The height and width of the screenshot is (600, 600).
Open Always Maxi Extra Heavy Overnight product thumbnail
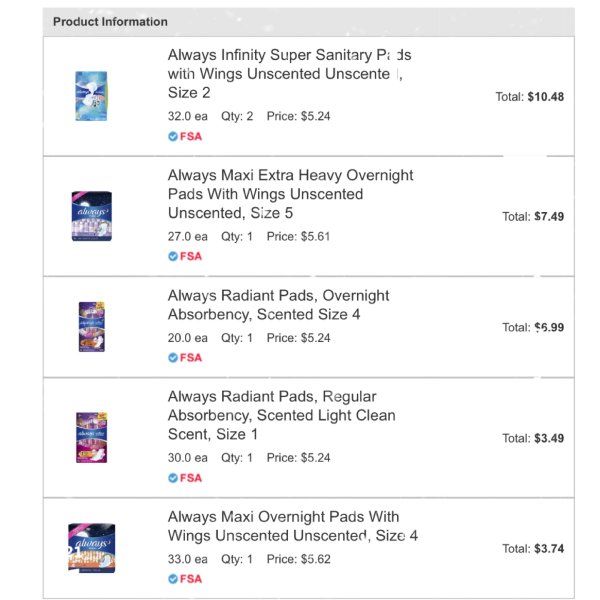tap(92, 216)
